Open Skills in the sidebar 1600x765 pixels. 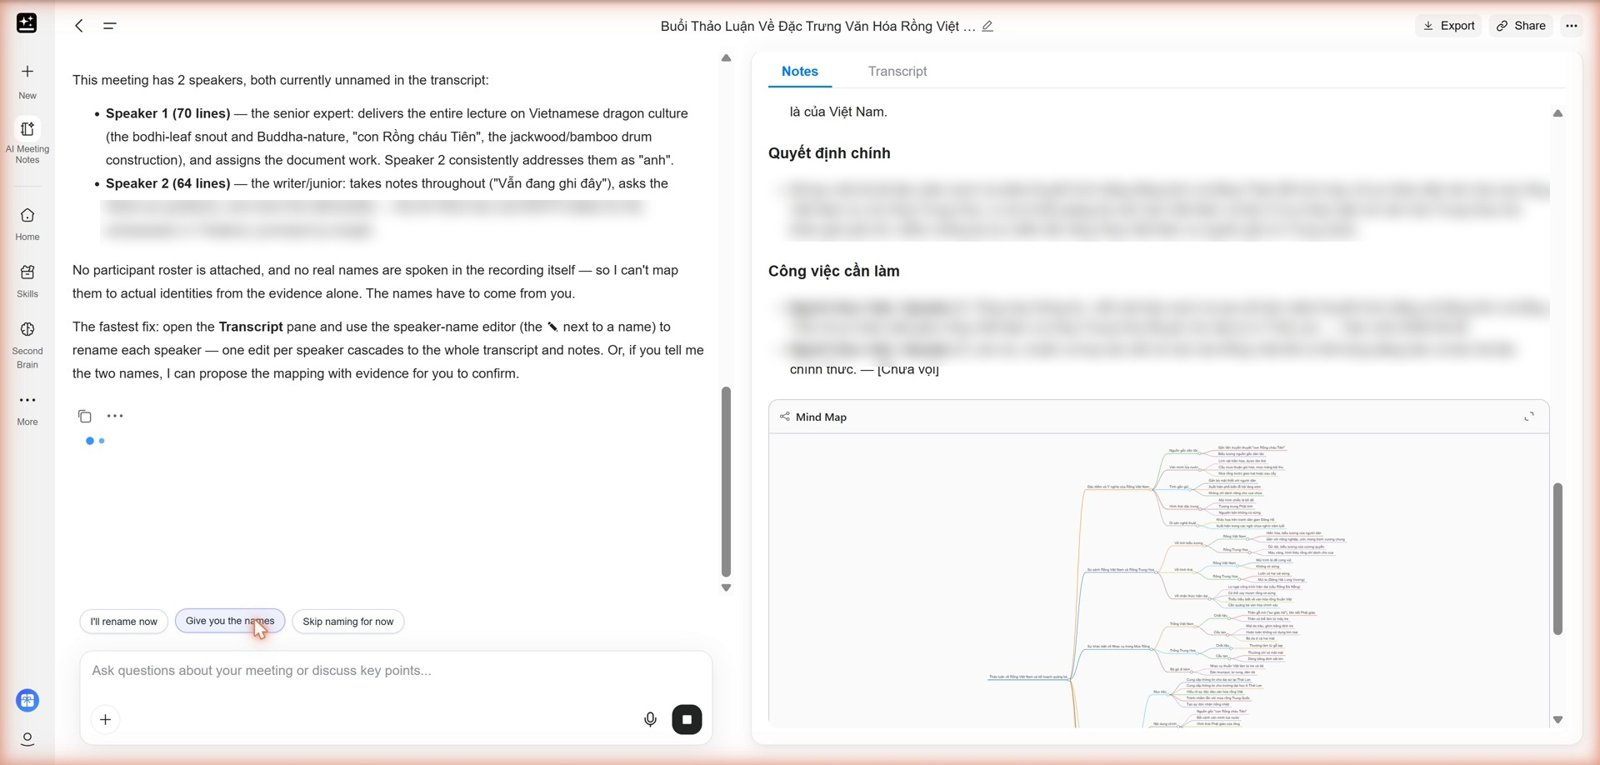tap(27, 281)
